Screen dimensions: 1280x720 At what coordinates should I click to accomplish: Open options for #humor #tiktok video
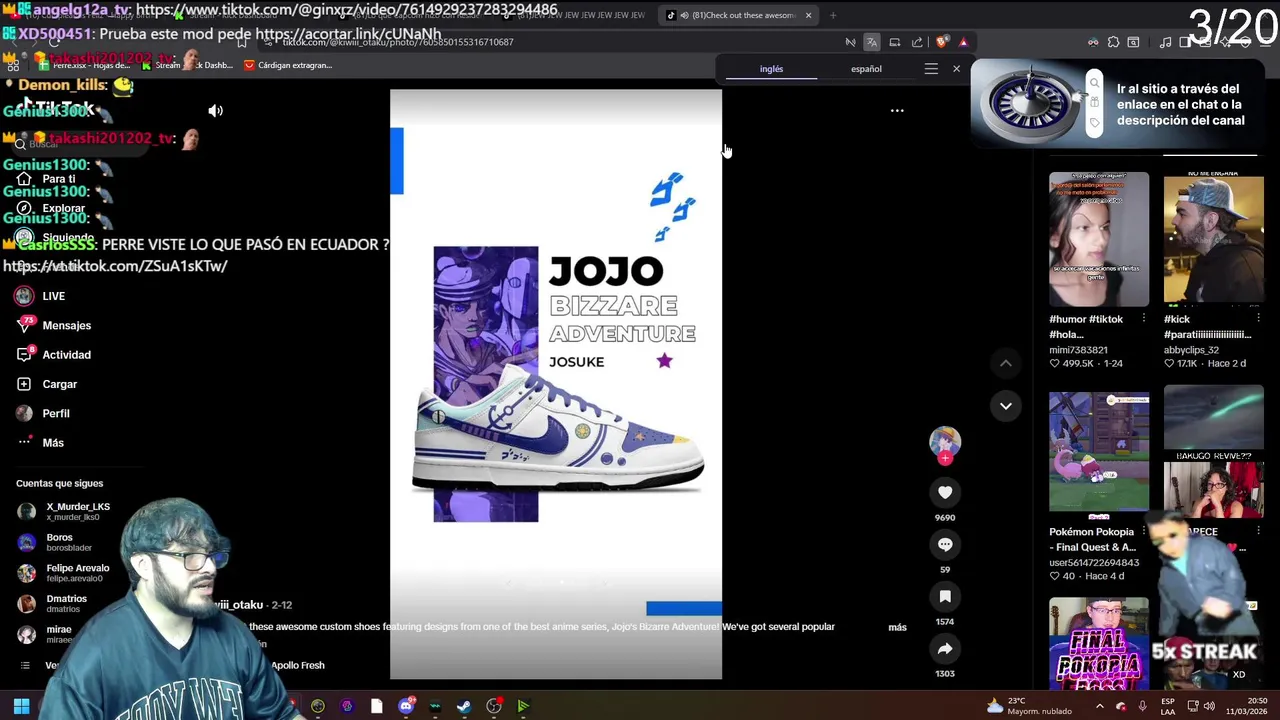1144,319
